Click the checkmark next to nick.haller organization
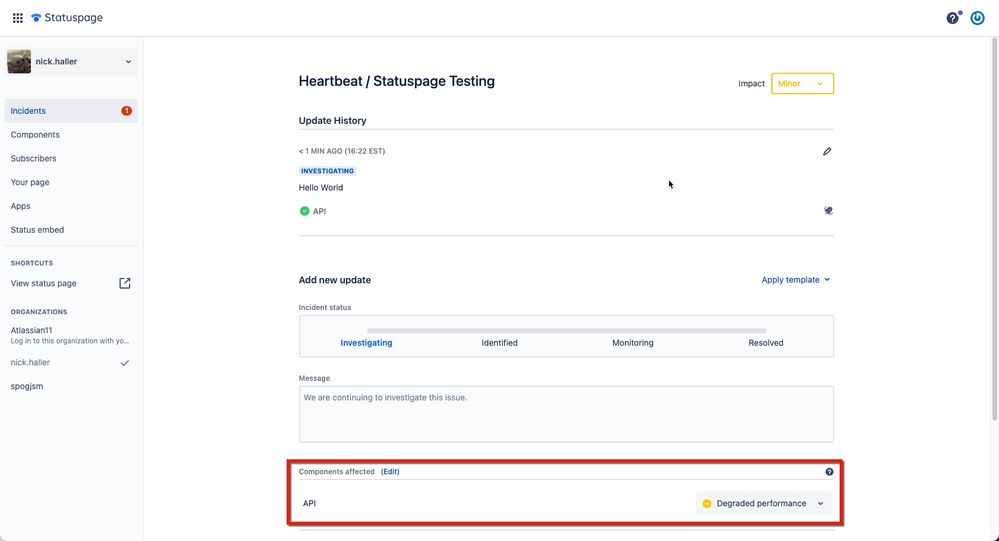 [125, 363]
